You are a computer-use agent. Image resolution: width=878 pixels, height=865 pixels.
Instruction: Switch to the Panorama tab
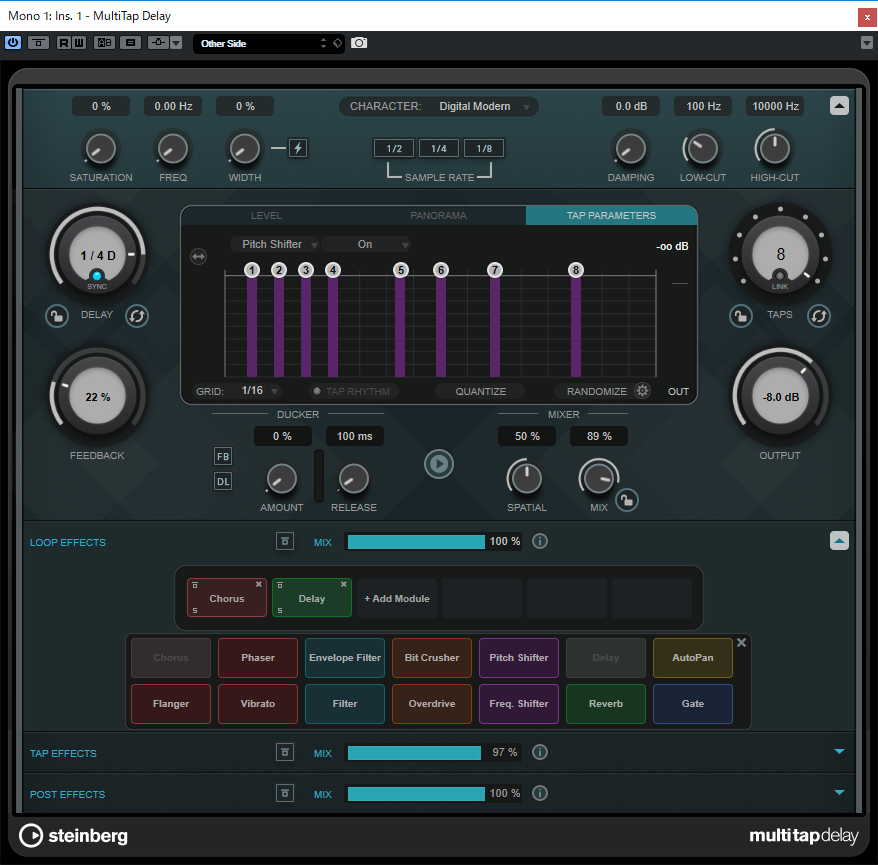pyautogui.click(x=438, y=216)
